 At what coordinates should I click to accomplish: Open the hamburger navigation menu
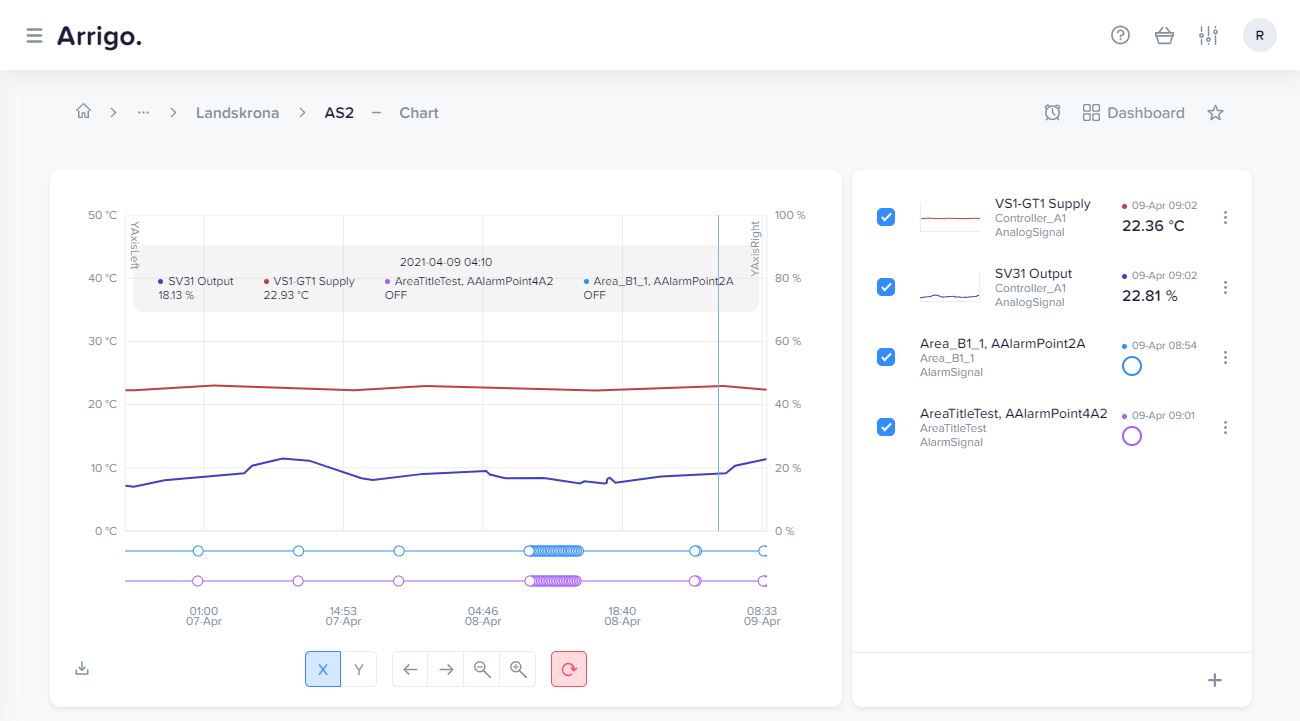coord(34,36)
